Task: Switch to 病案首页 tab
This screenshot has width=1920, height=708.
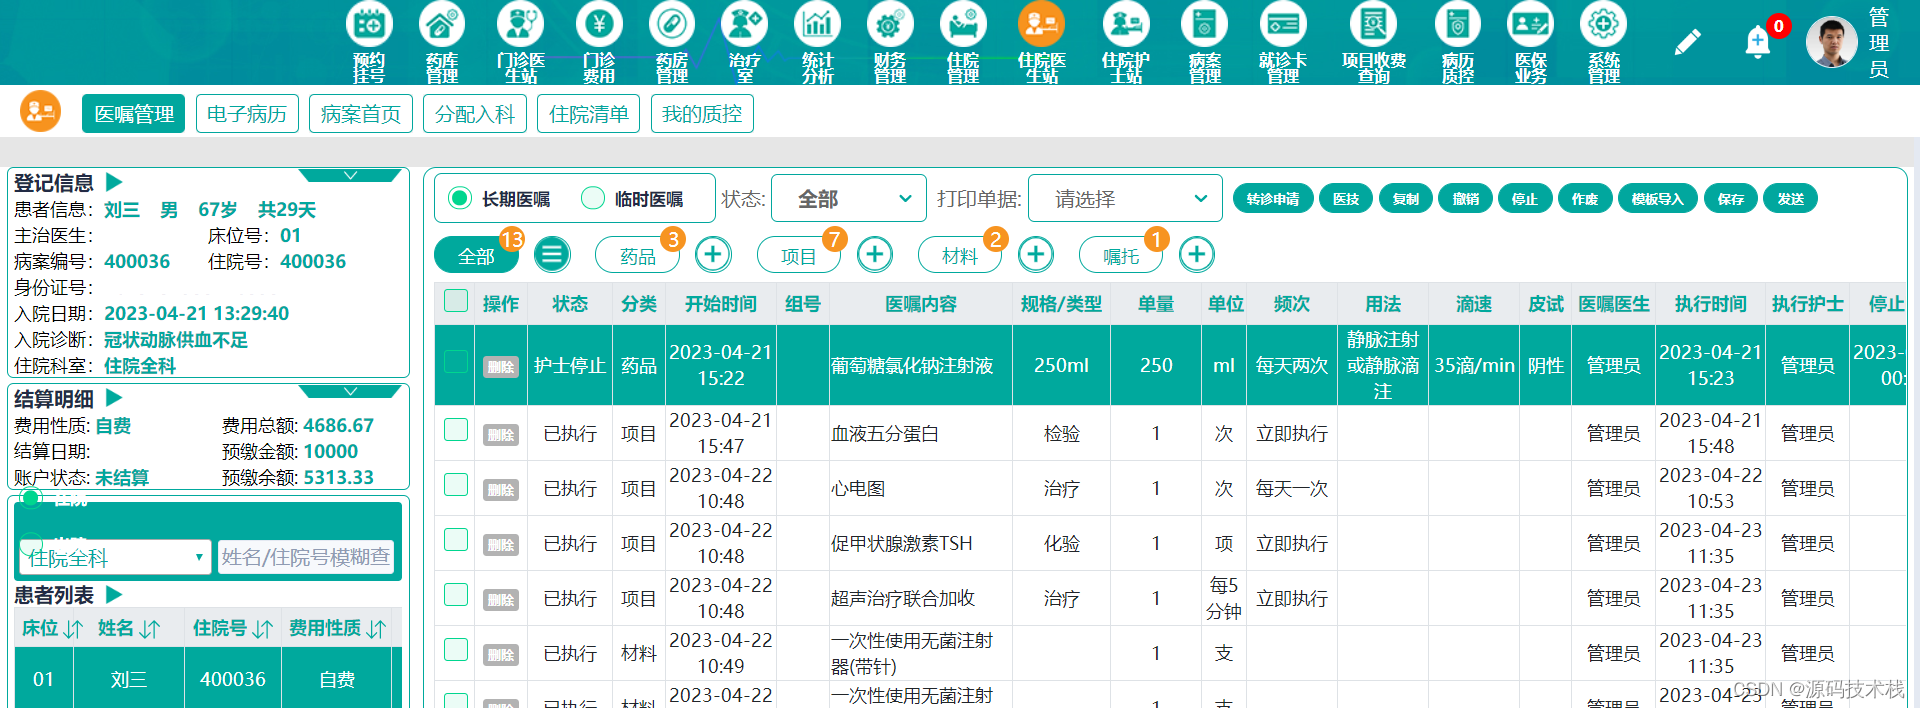Action: point(361,114)
